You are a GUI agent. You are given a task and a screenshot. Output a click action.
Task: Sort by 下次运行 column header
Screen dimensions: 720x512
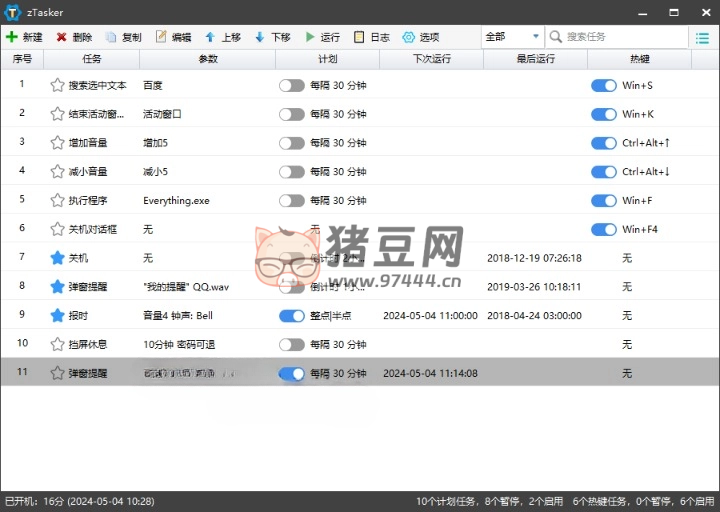click(x=432, y=59)
